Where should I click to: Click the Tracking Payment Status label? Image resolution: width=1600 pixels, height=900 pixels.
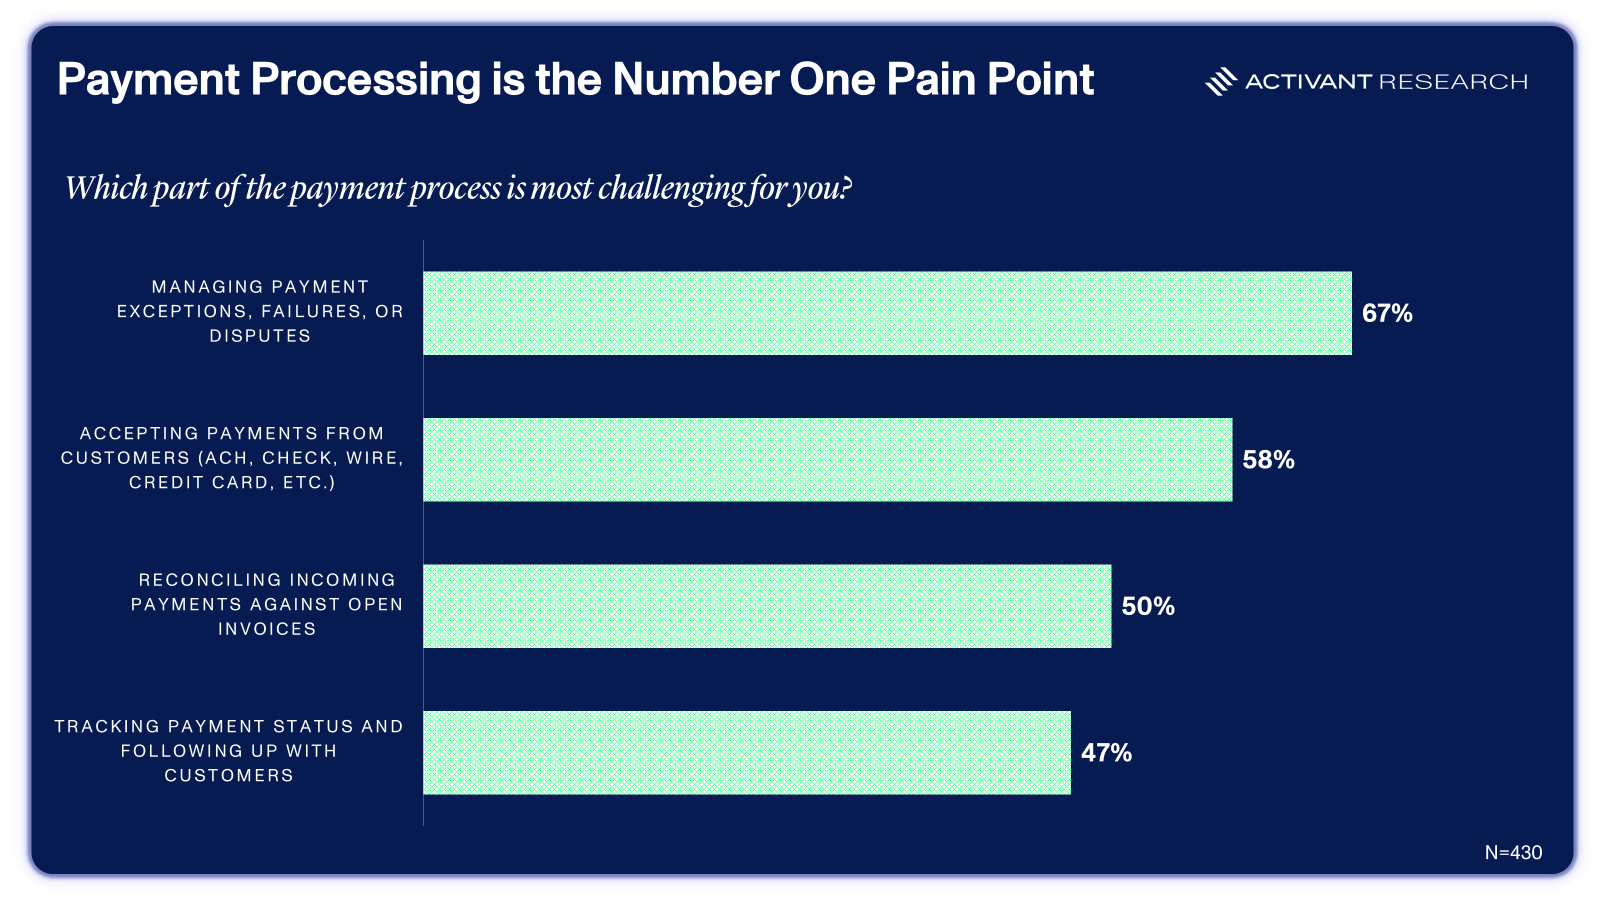point(229,751)
